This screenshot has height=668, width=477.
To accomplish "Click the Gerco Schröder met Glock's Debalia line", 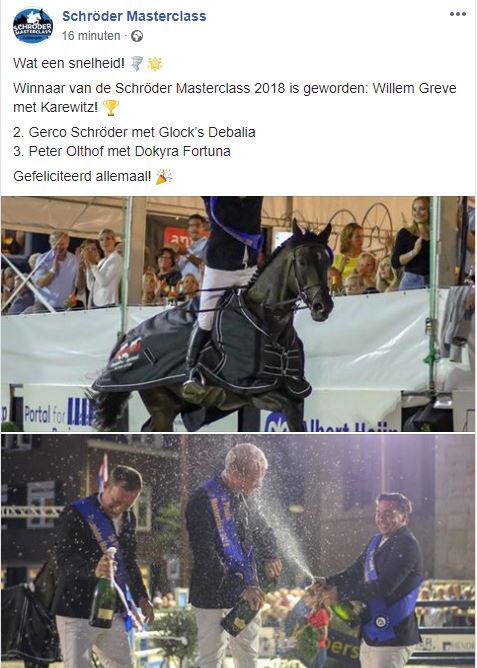I will click(134, 132).
